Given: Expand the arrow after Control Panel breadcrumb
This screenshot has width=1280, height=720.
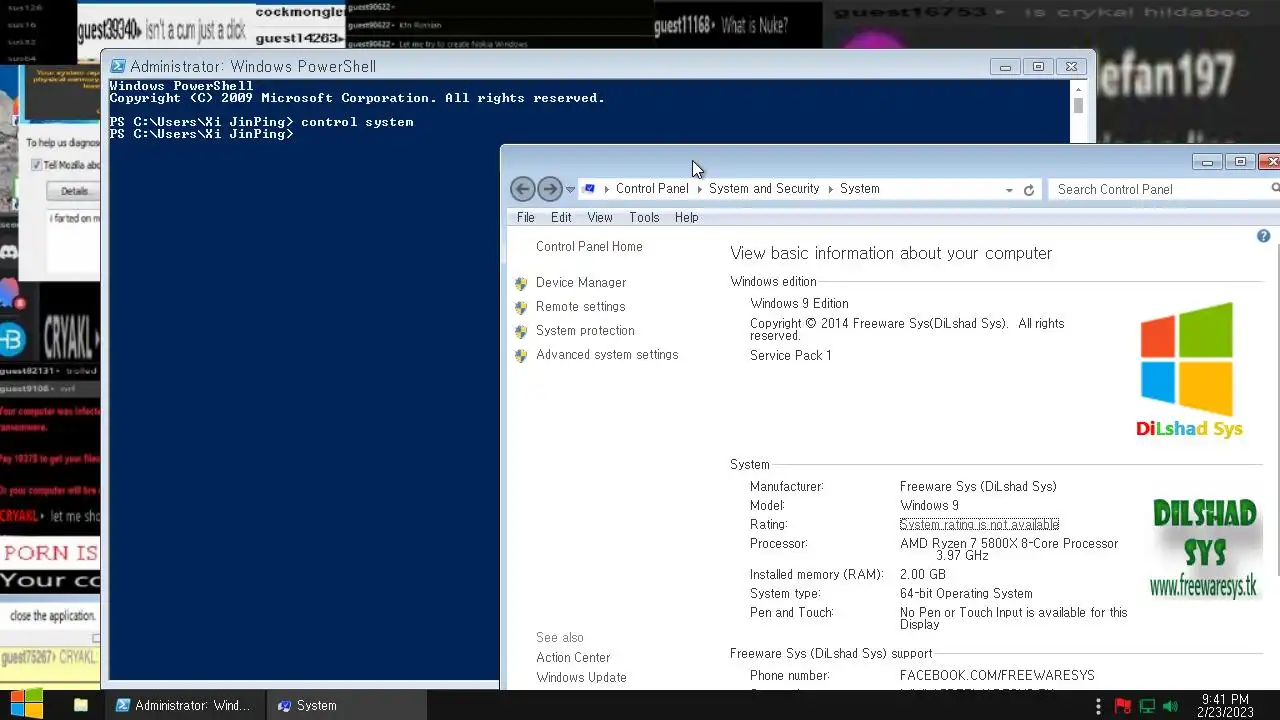Looking at the screenshot, I should coord(699,189).
